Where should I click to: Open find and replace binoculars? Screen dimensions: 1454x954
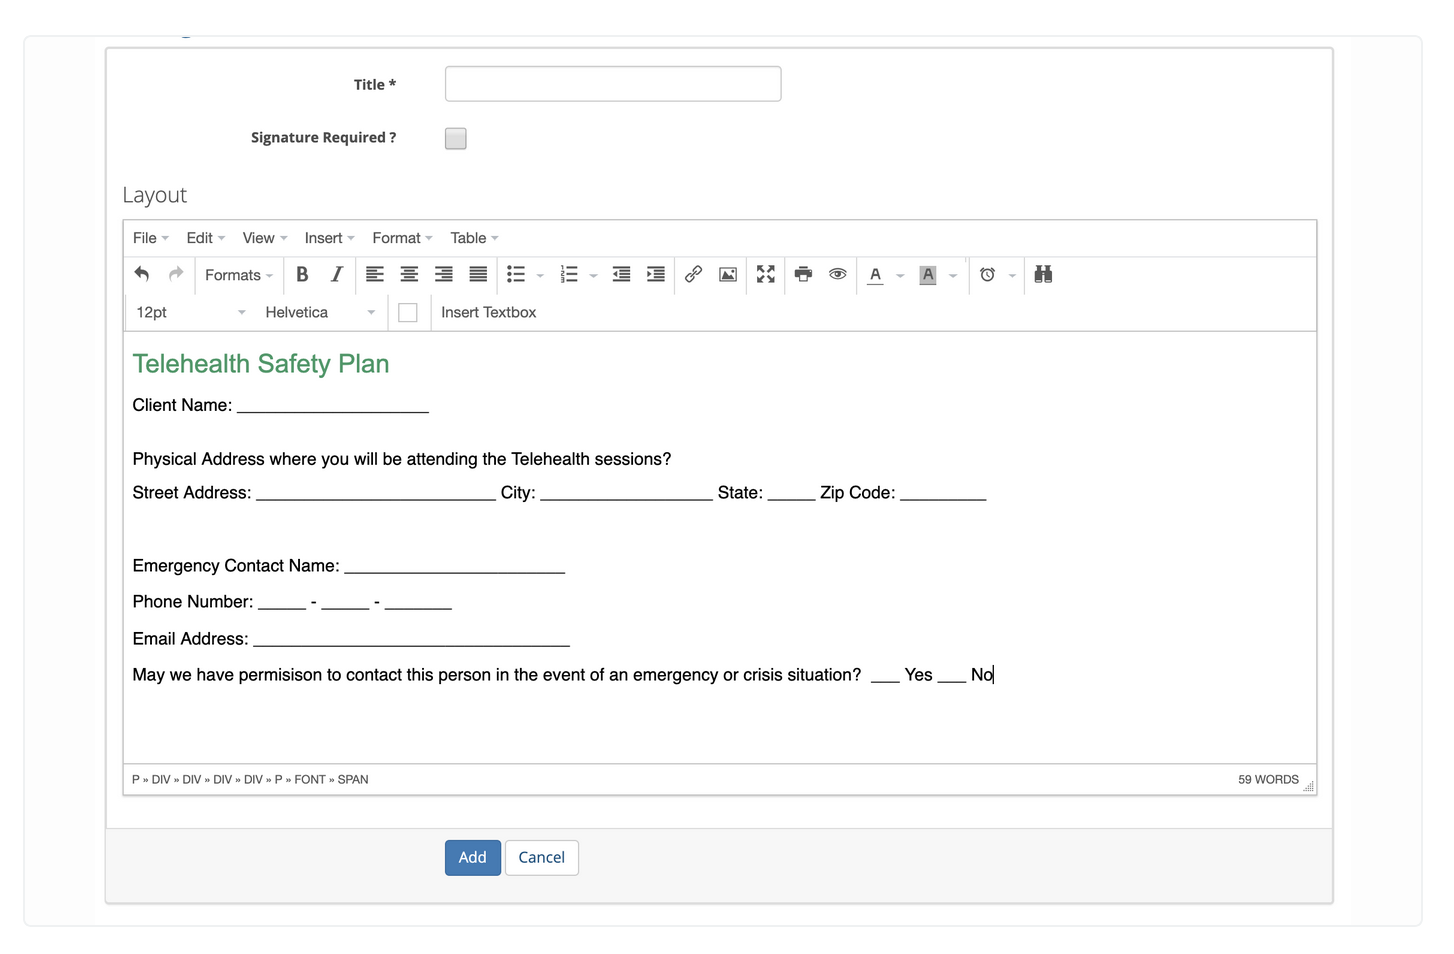pyautogui.click(x=1043, y=274)
